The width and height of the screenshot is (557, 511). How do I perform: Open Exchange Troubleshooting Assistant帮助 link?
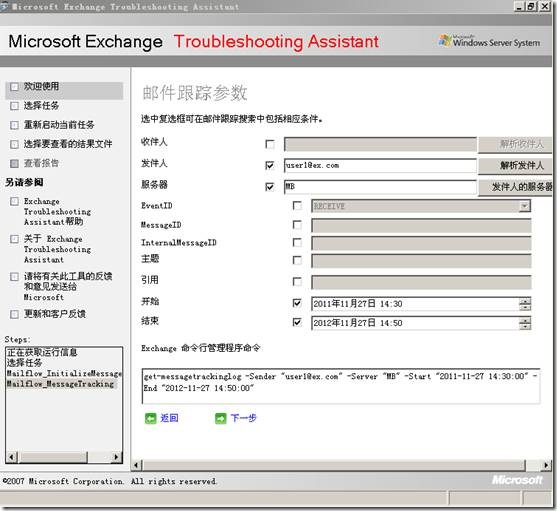click(57, 211)
